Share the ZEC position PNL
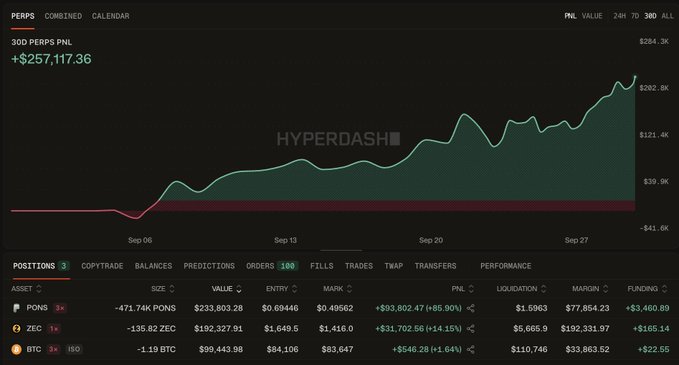Viewport: 679px width, 365px height. tap(471, 329)
